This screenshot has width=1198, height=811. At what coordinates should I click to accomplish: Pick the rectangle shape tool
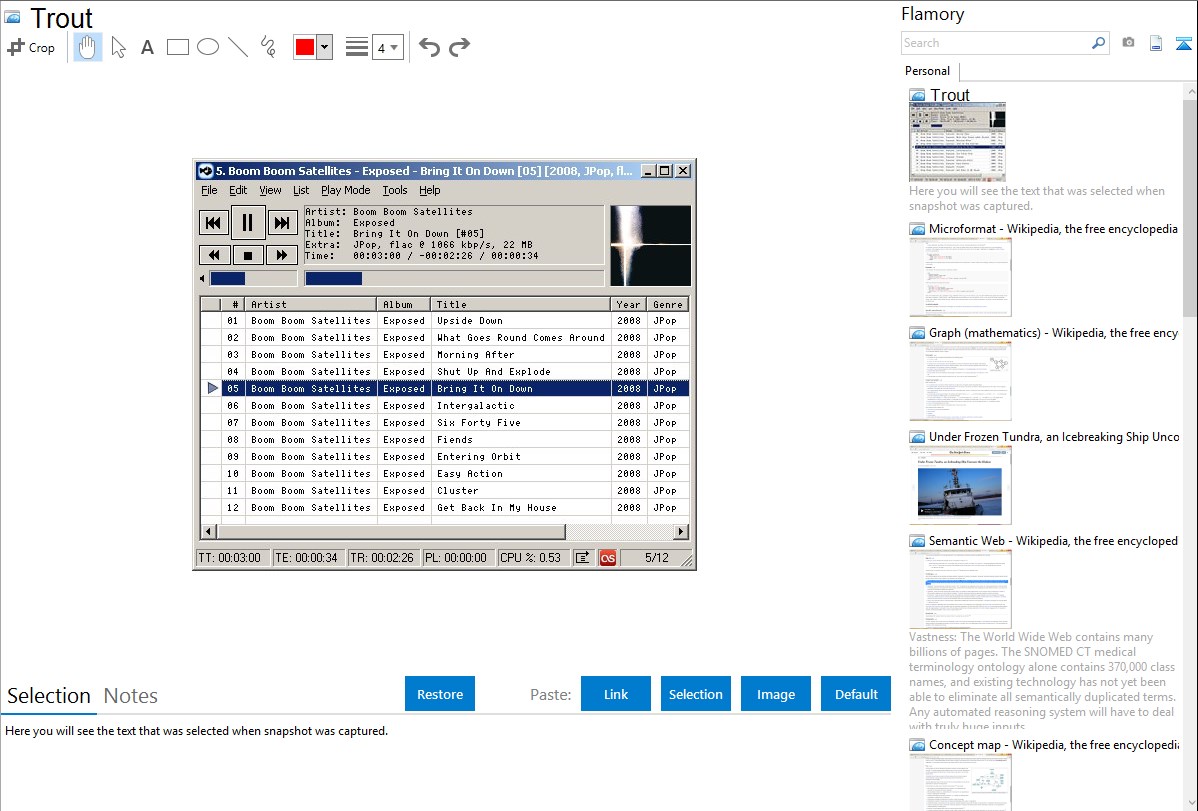pyautogui.click(x=178, y=47)
